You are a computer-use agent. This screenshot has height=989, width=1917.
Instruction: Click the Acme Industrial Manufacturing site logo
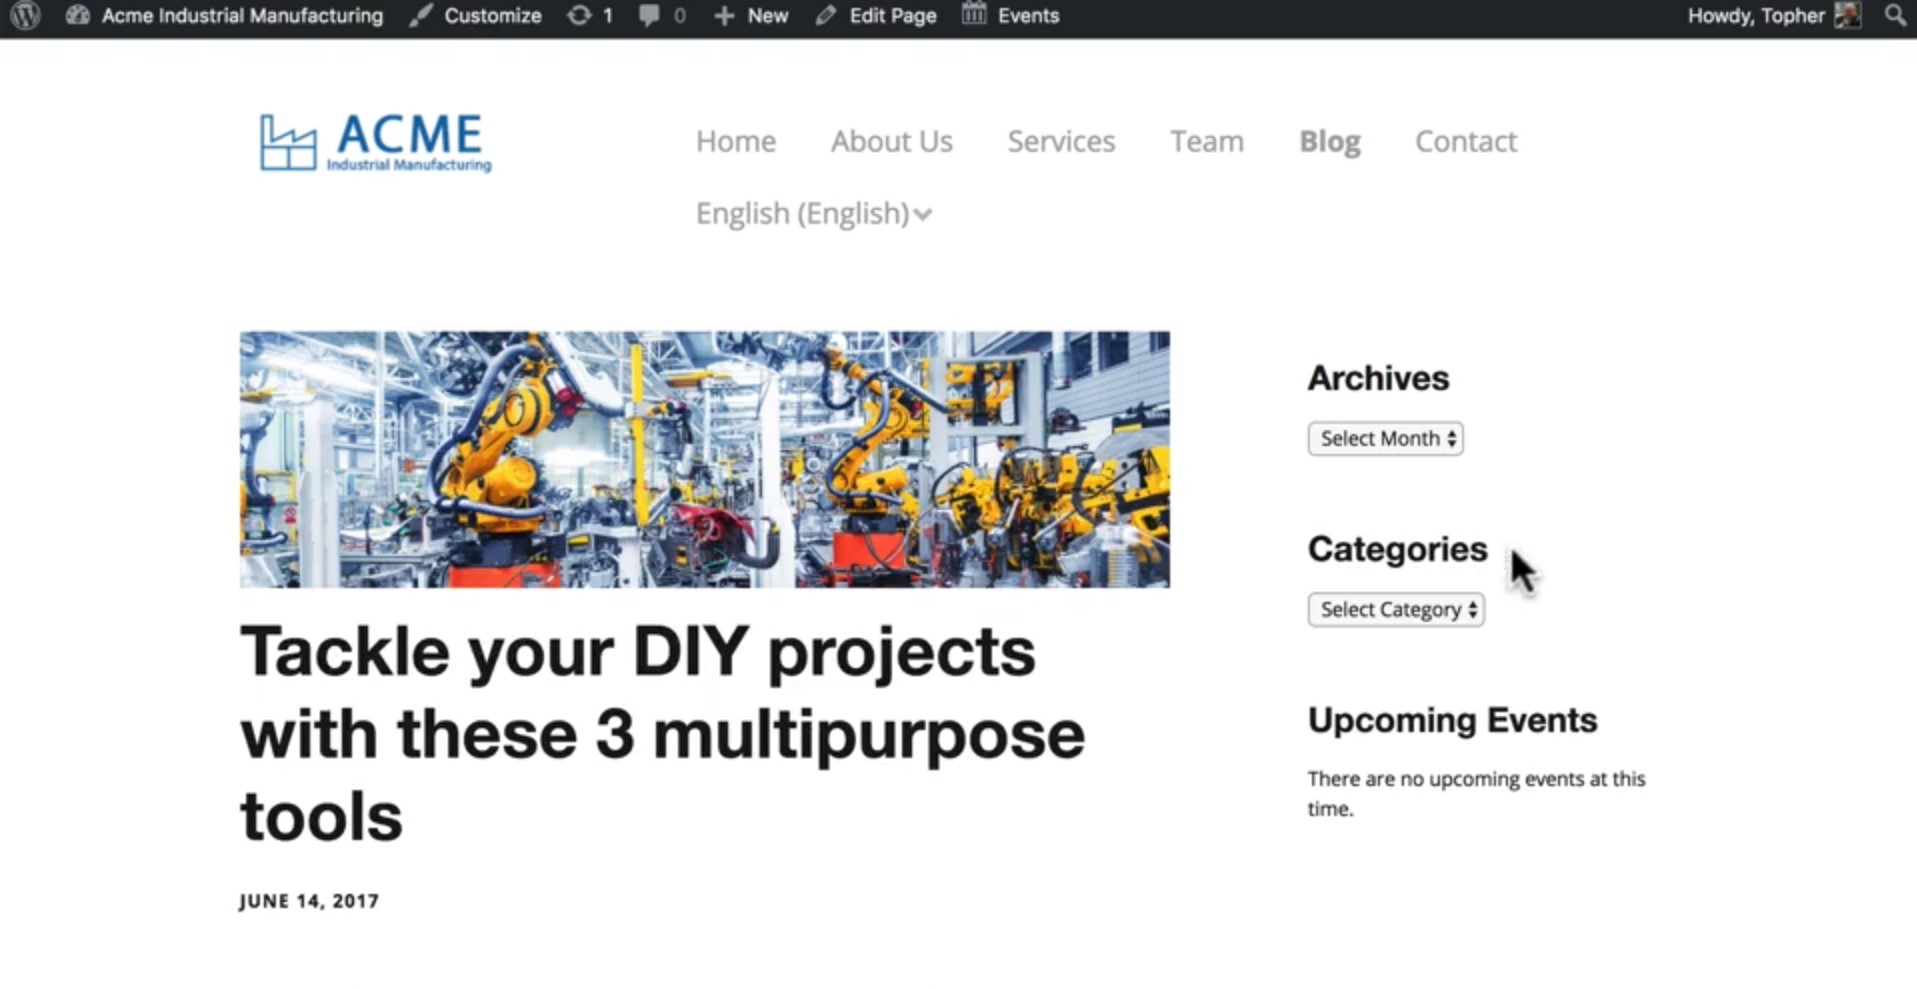[x=373, y=142]
